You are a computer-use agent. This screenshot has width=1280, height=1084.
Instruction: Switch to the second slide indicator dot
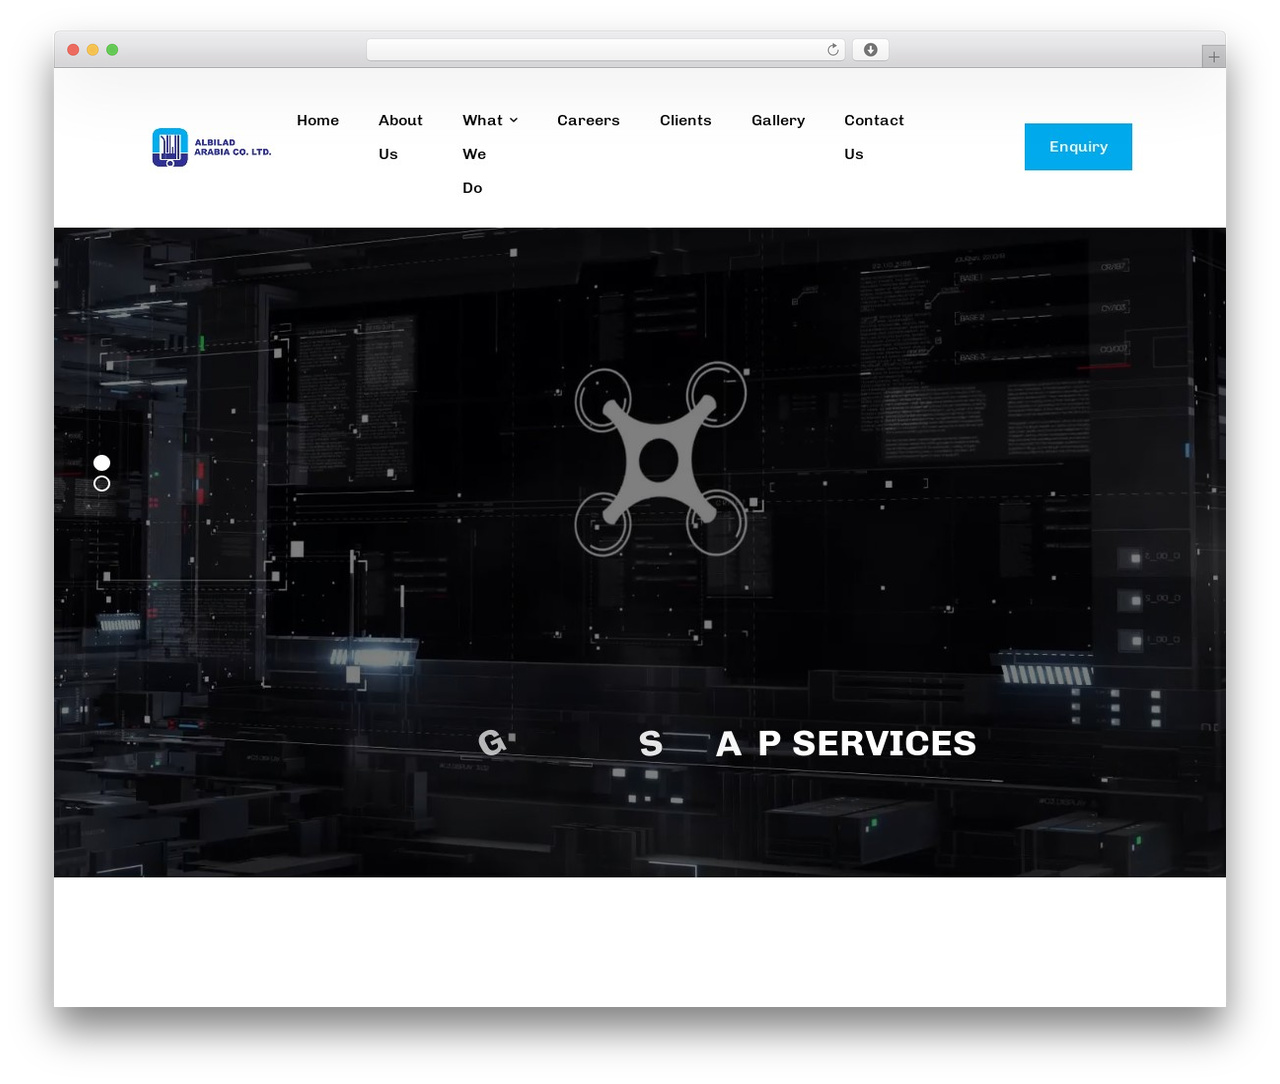102,484
